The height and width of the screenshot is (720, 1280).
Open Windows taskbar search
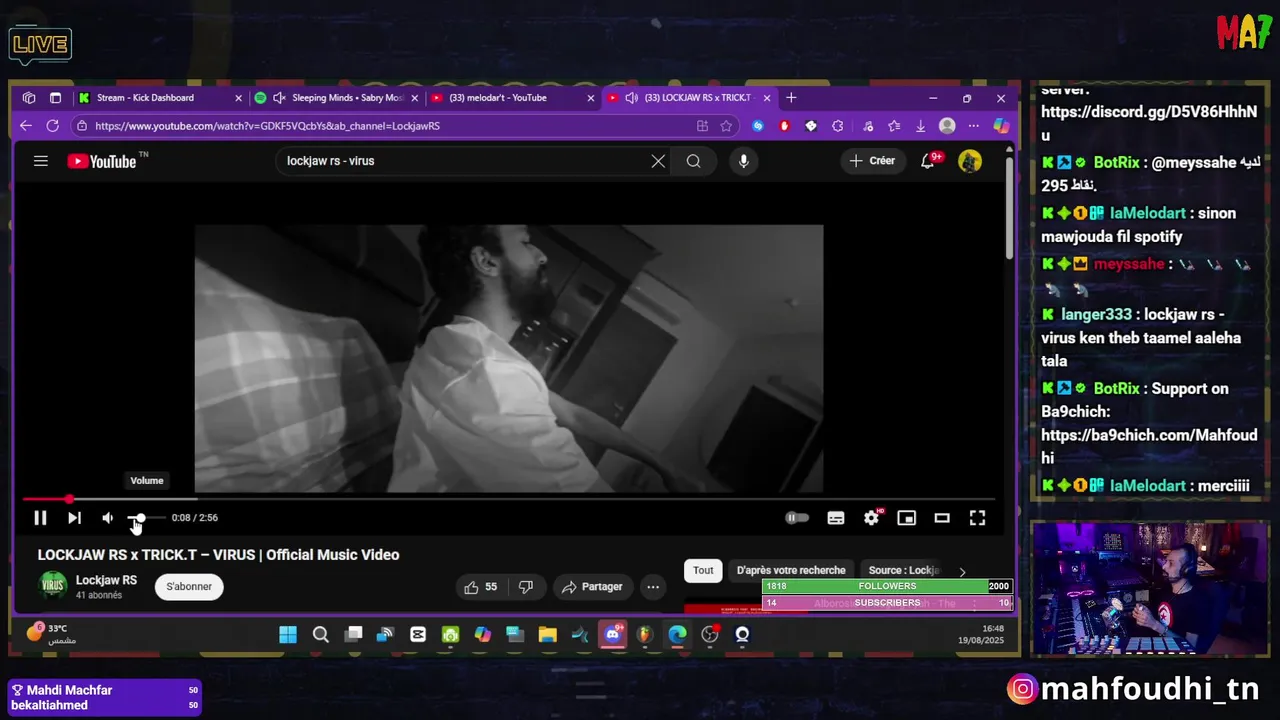pos(321,635)
